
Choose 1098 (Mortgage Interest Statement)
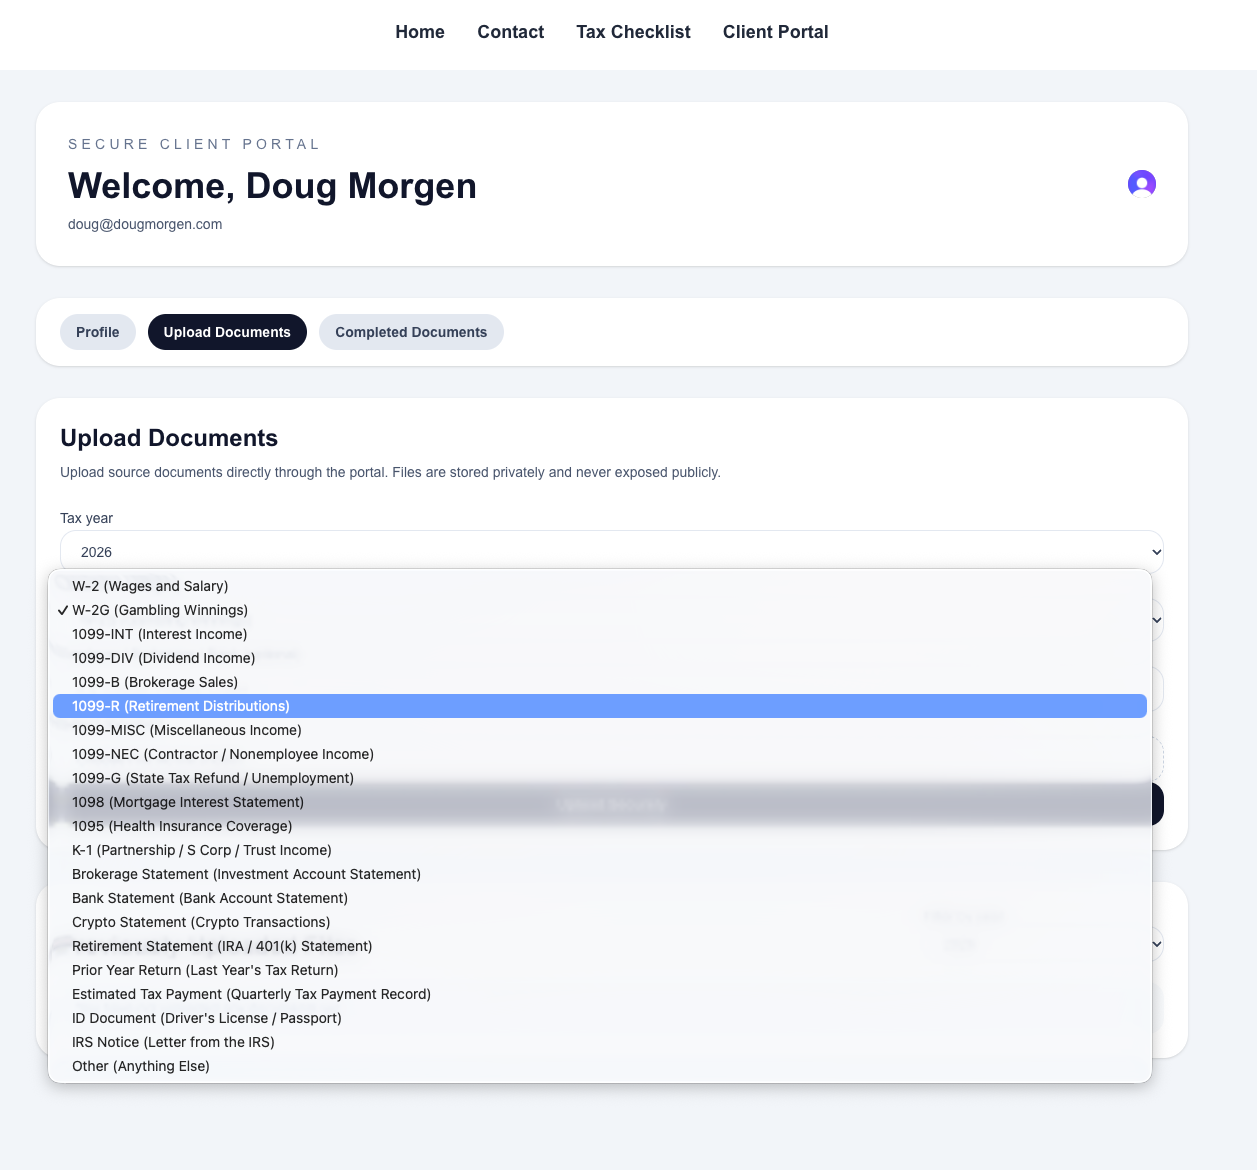coord(600,802)
